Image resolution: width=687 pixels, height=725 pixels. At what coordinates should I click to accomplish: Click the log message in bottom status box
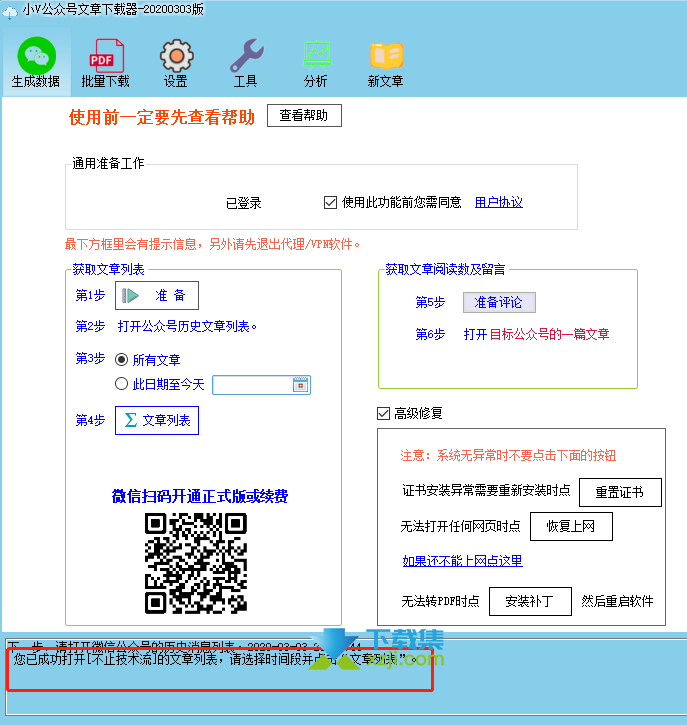tap(215, 658)
